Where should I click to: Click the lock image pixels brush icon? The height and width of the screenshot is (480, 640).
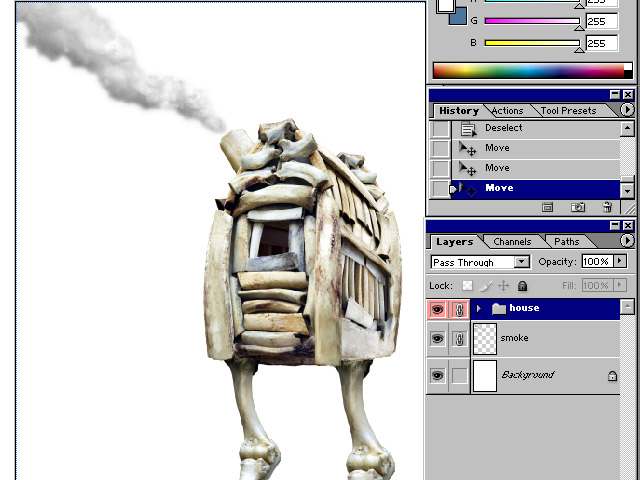(x=485, y=286)
